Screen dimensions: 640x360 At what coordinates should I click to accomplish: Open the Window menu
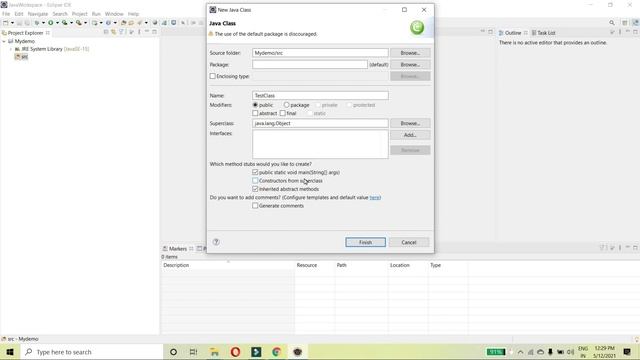tap(114, 14)
